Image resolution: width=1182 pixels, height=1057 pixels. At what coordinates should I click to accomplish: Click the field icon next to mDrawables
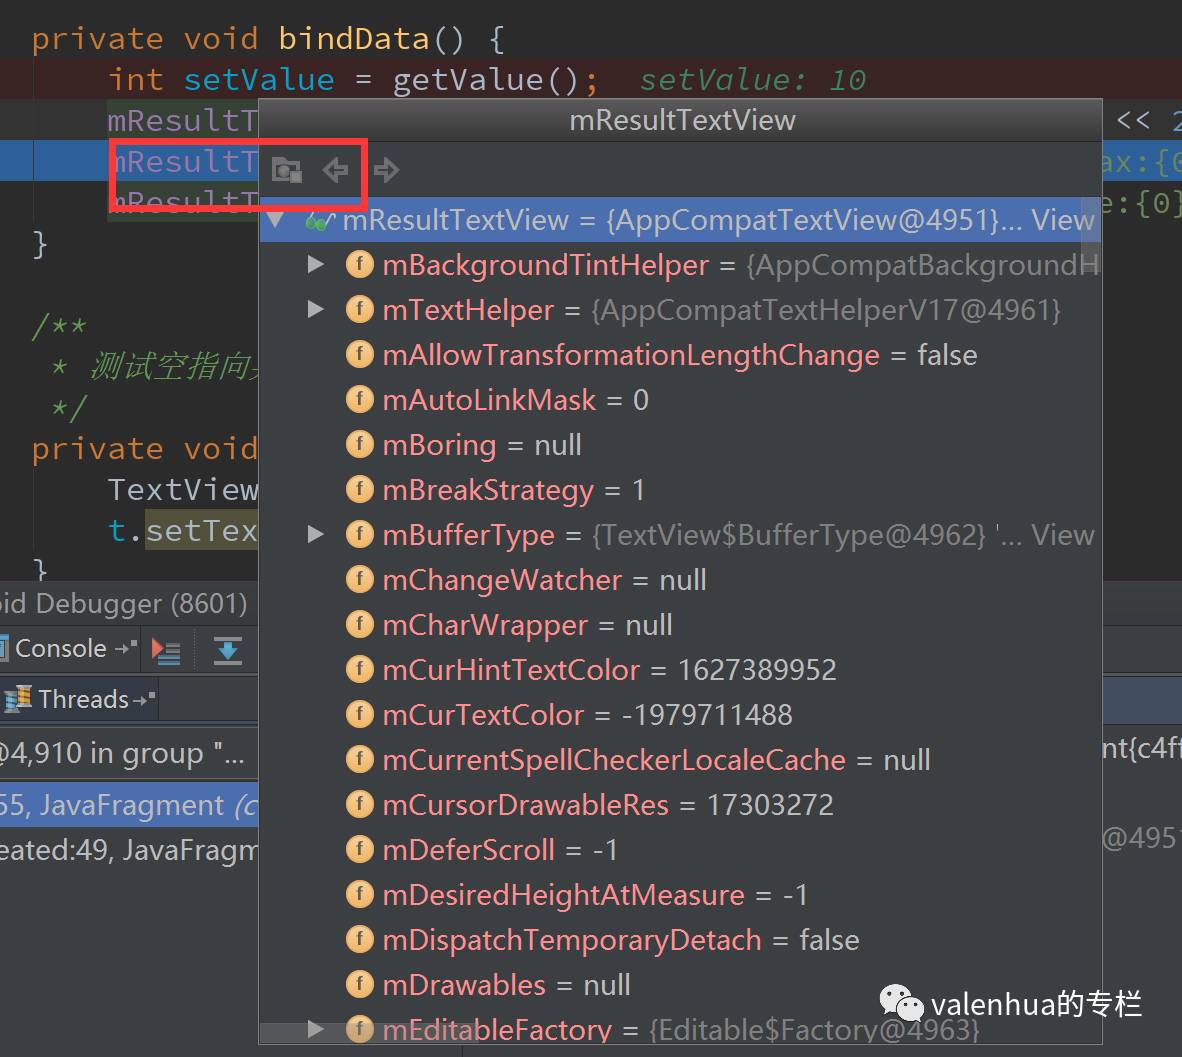tap(359, 985)
